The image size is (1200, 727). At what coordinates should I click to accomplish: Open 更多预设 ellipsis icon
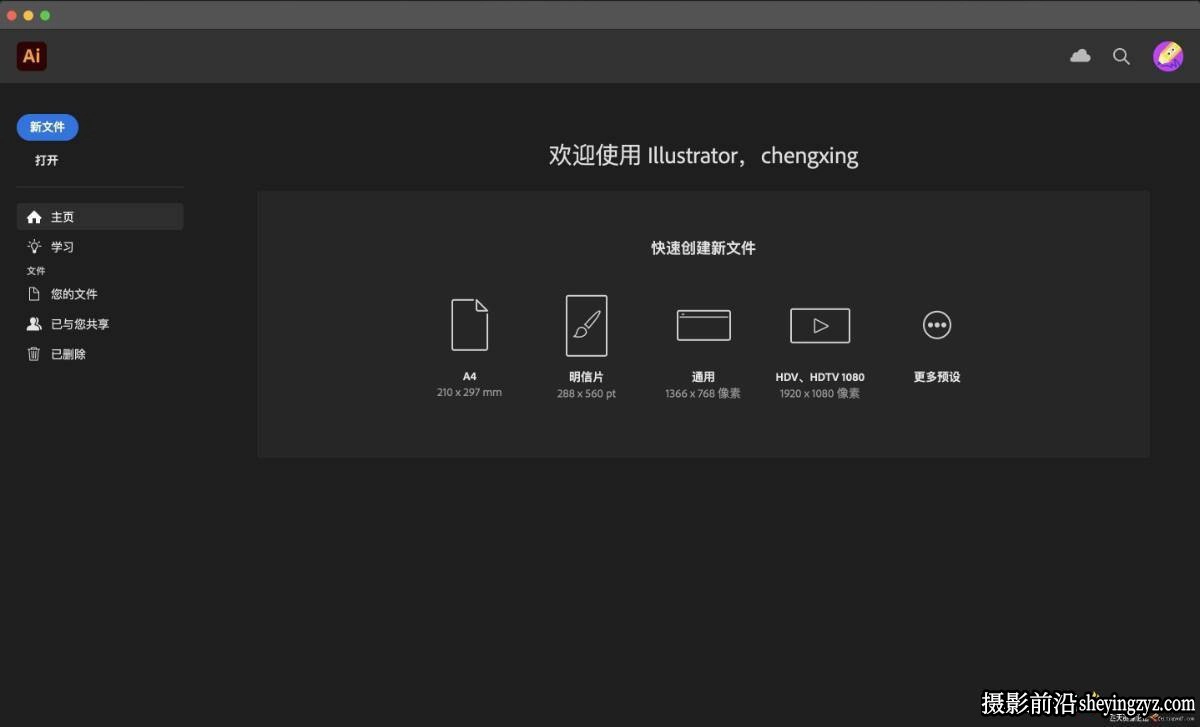tap(937, 325)
